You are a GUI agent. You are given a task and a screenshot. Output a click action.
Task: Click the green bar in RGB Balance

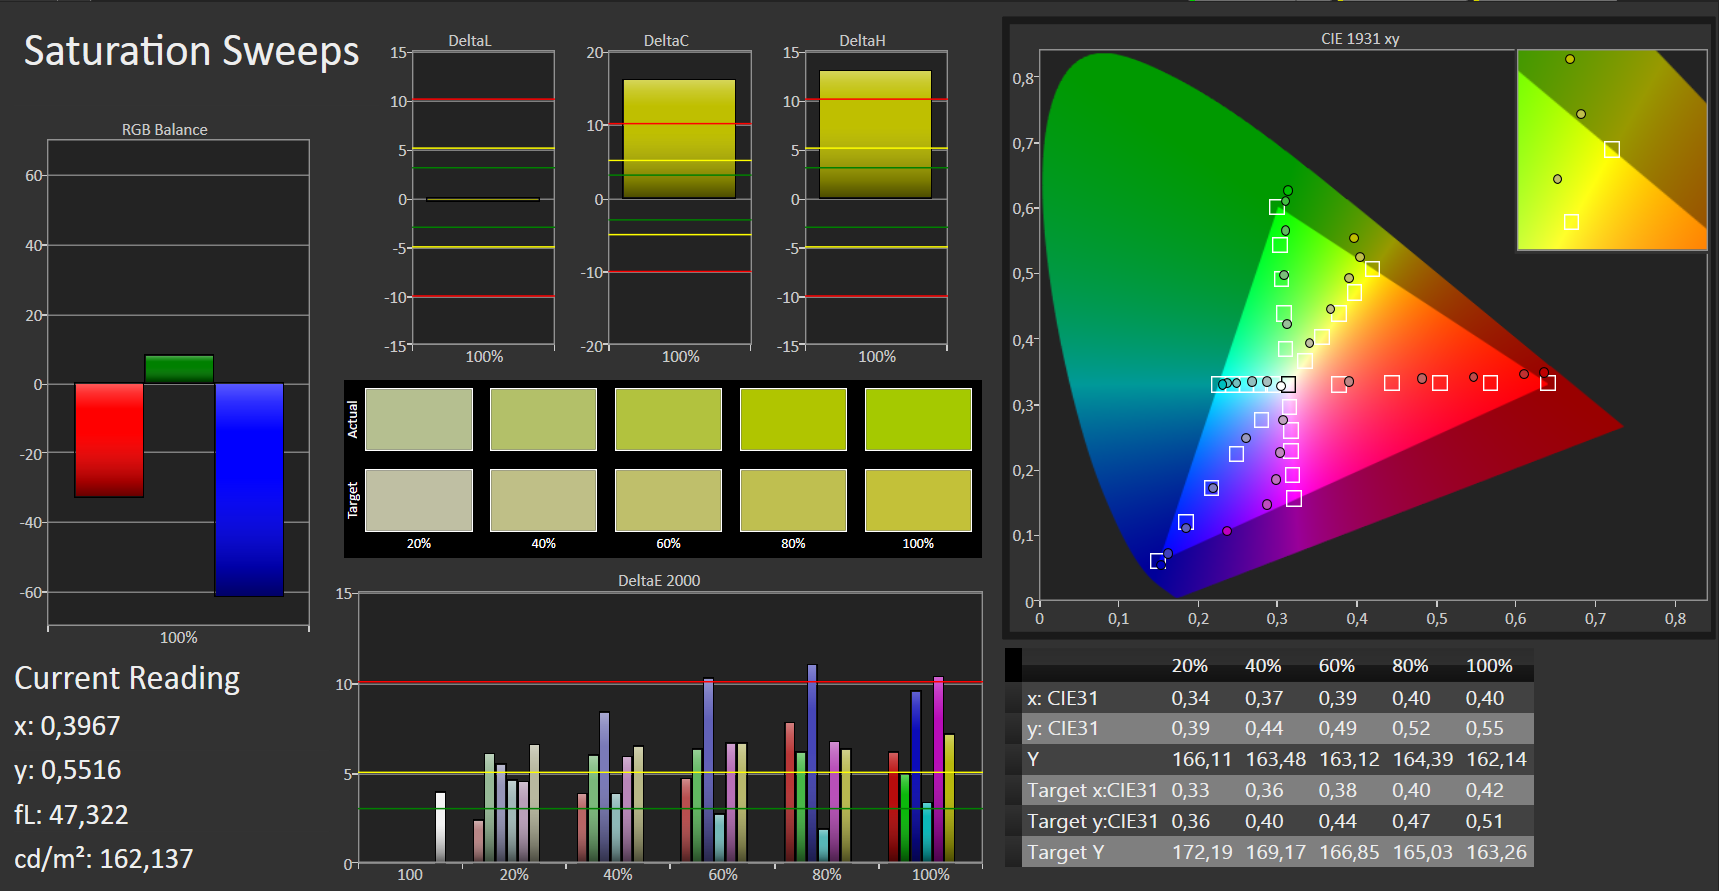click(x=179, y=369)
